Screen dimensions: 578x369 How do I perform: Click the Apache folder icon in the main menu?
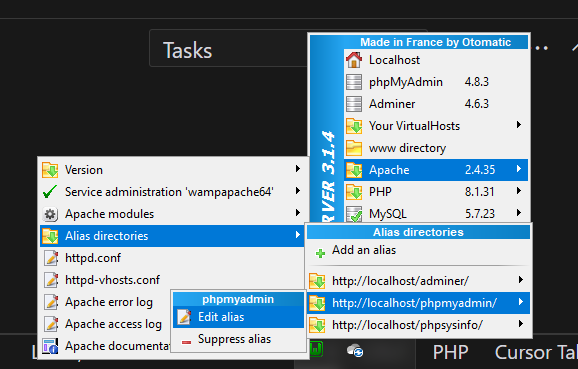click(x=354, y=170)
